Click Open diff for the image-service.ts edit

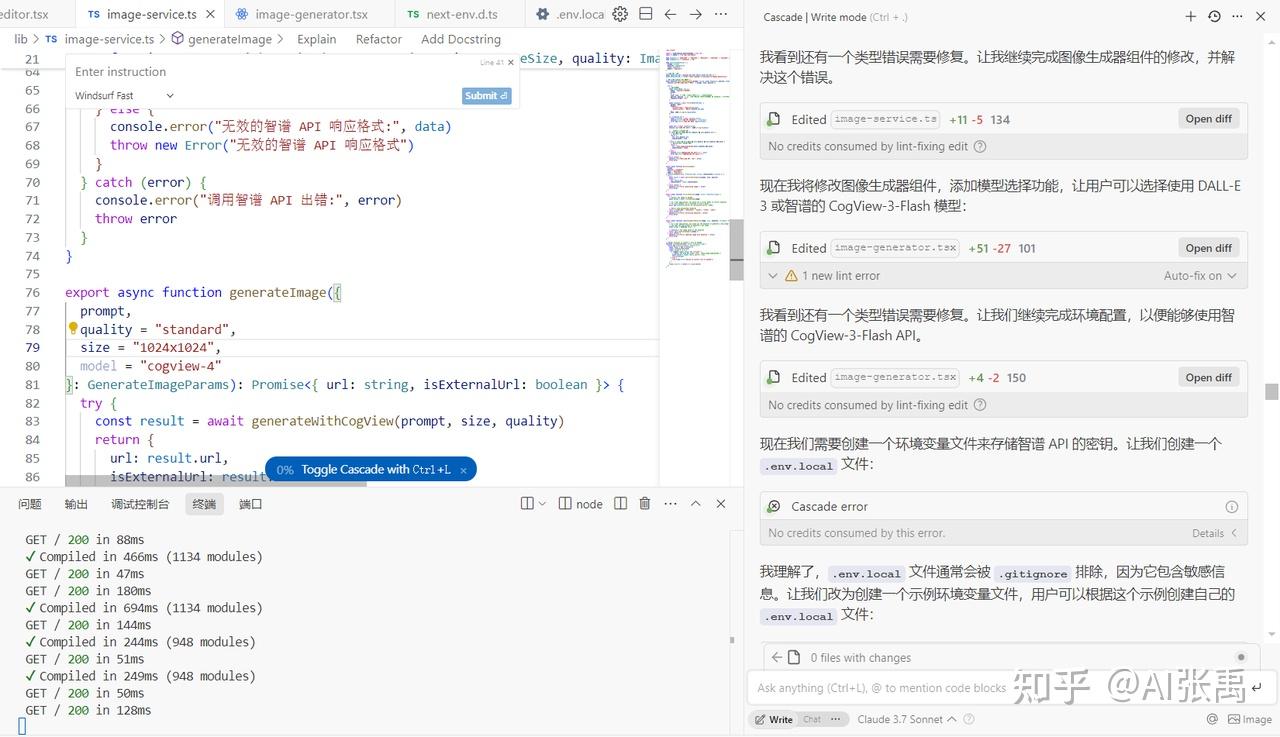[x=1208, y=118]
